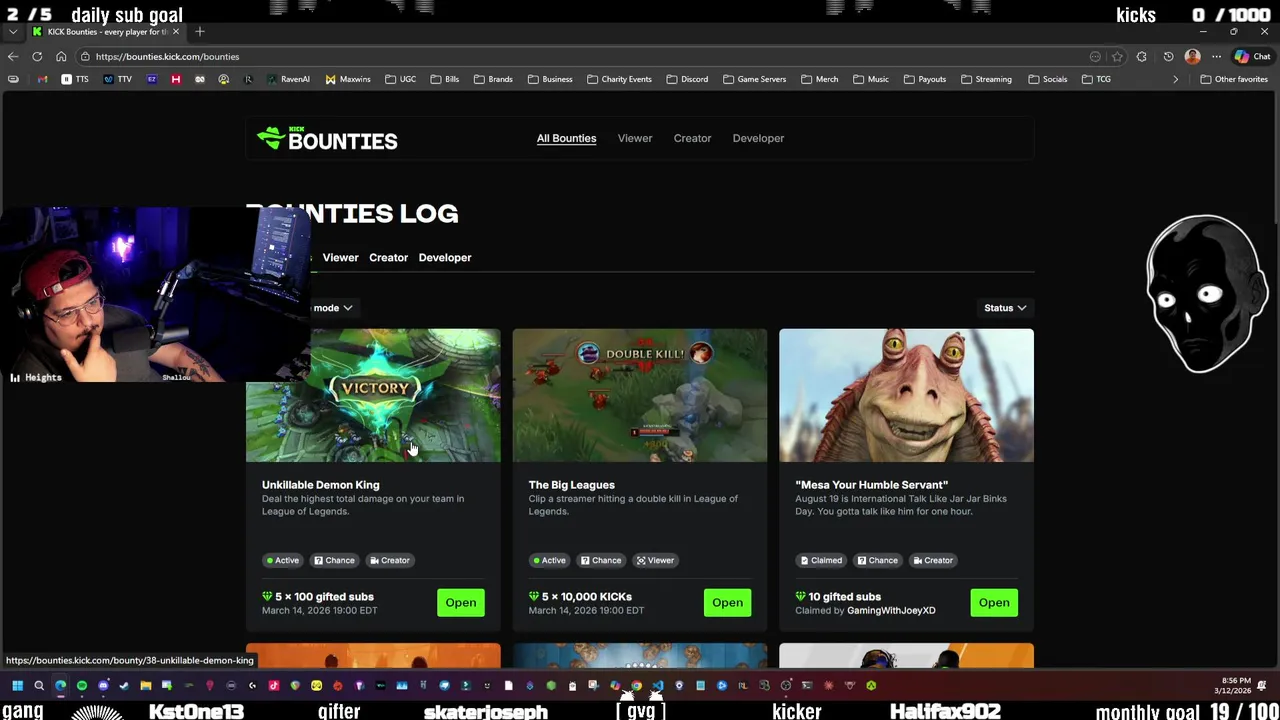
Task: Reload the current page
Action: point(37,57)
